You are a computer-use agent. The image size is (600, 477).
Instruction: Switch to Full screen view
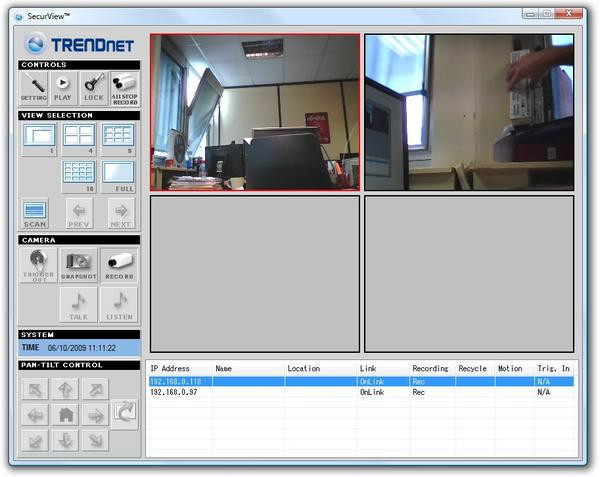click(x=118, y=176)
